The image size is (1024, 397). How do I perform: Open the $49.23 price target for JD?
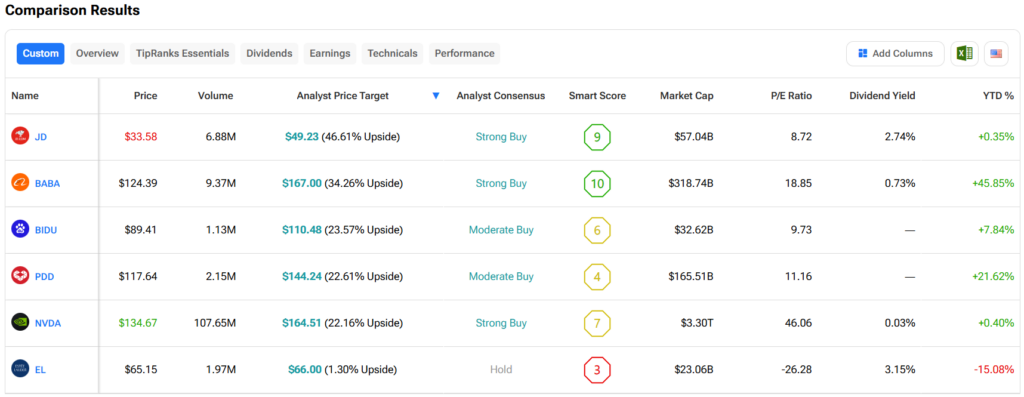click(x=302, y=137)
